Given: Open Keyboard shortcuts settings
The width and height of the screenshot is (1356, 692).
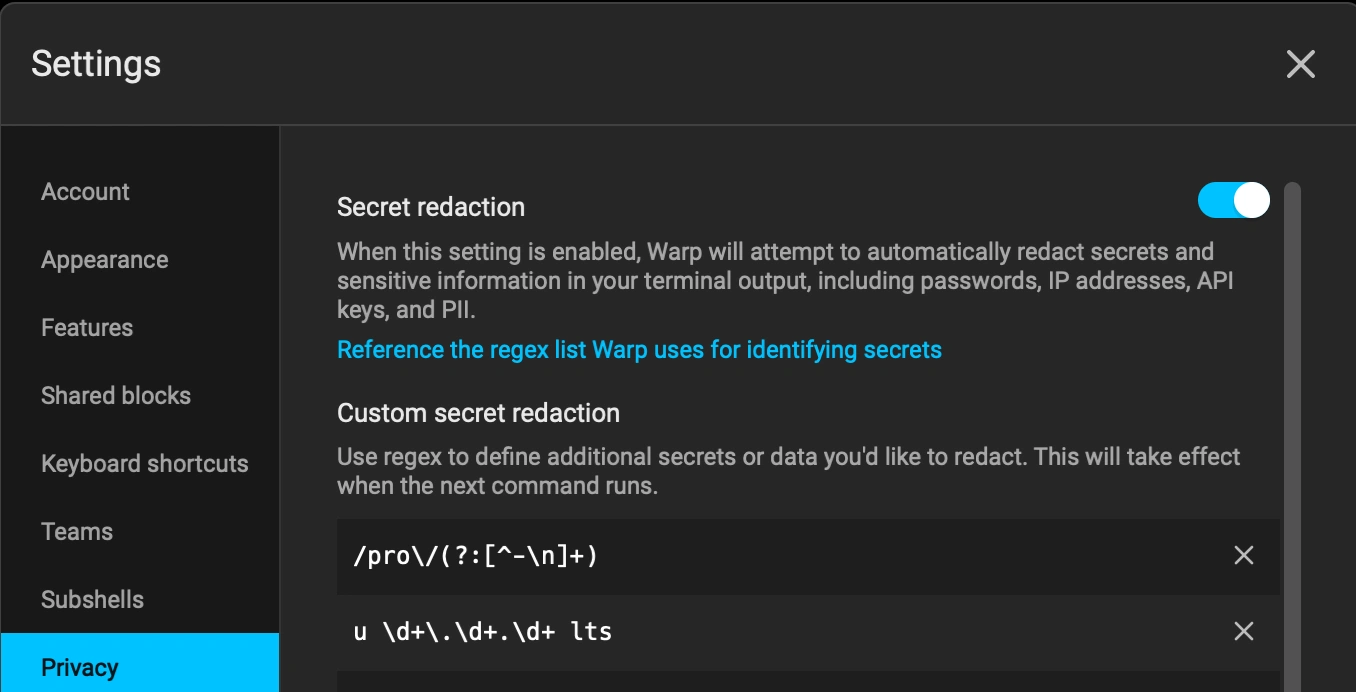Looking at the screenshot, I should [144, 464].
